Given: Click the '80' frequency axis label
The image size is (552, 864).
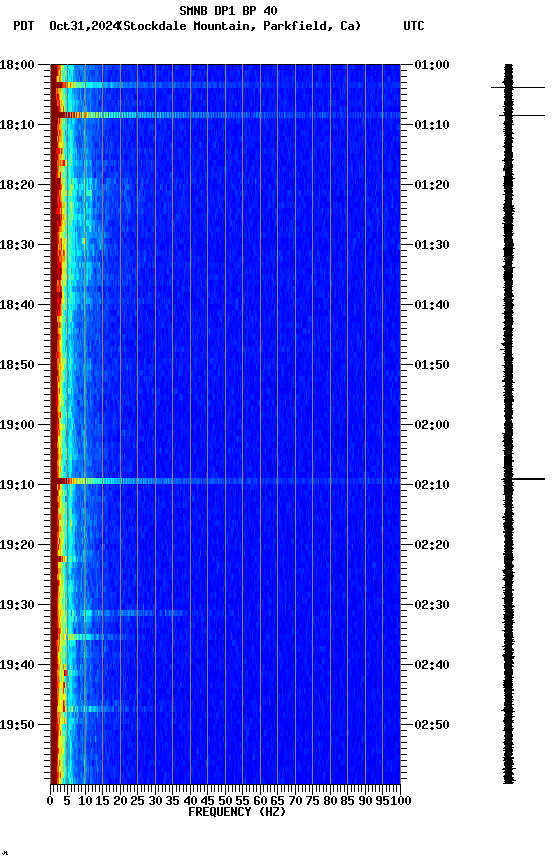Looking at the screenshot, I should click(330, 801).
